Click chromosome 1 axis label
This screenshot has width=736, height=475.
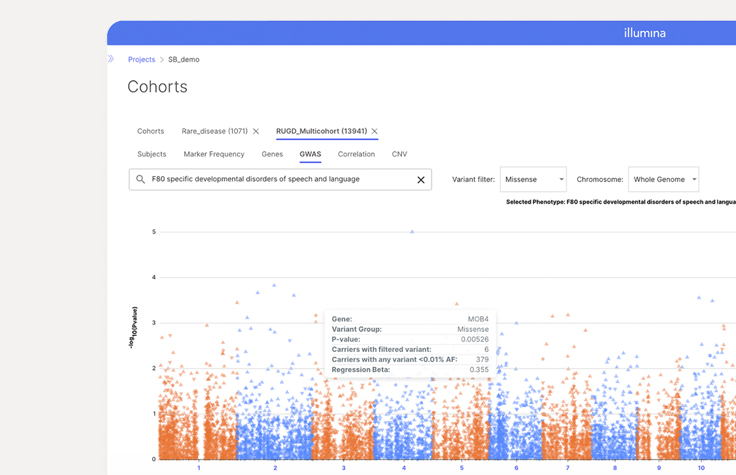(199, 468)
